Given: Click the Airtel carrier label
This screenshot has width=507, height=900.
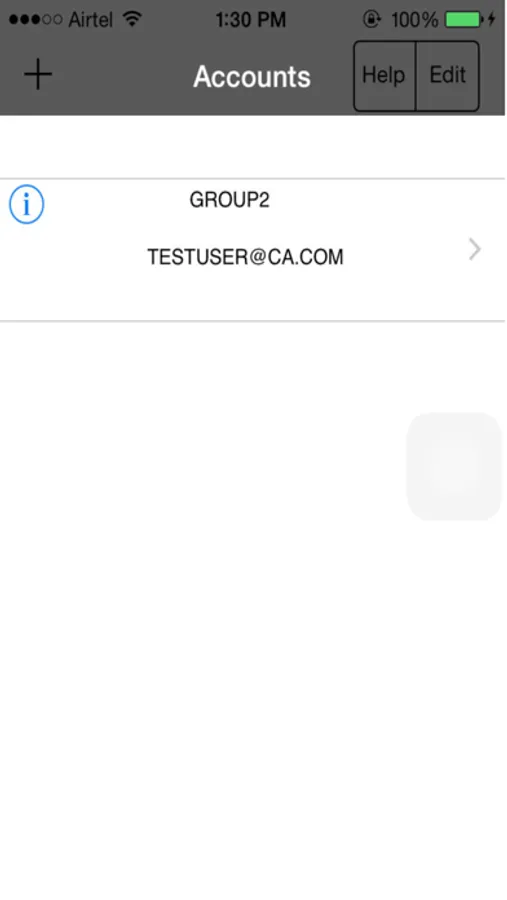Looking at the screenshot, I should tap(91, 20).
